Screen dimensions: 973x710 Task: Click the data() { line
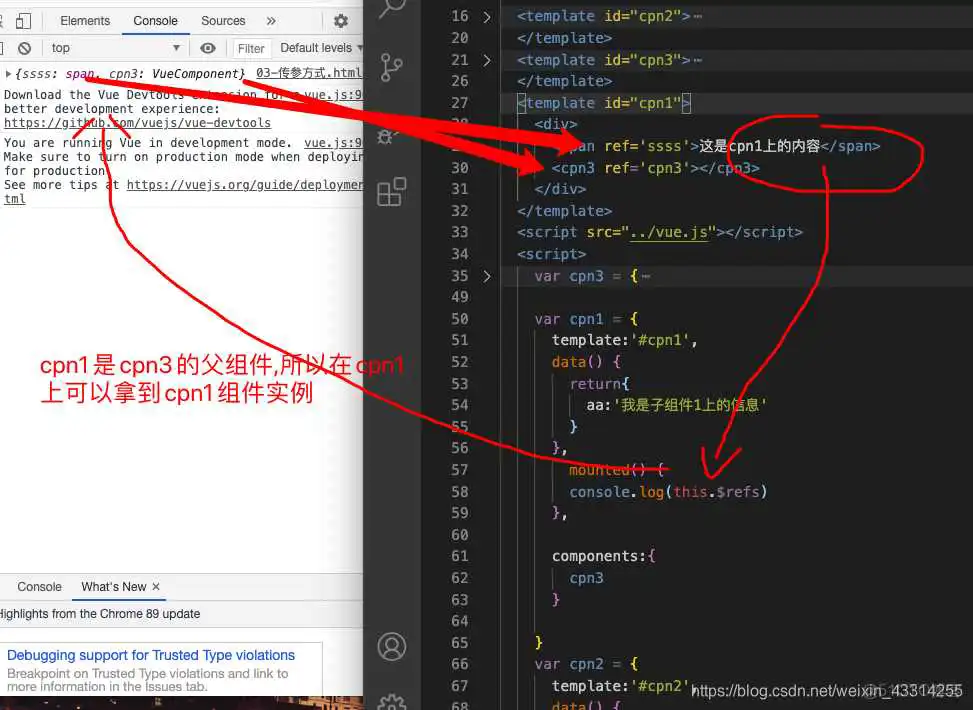click(586, 362)
